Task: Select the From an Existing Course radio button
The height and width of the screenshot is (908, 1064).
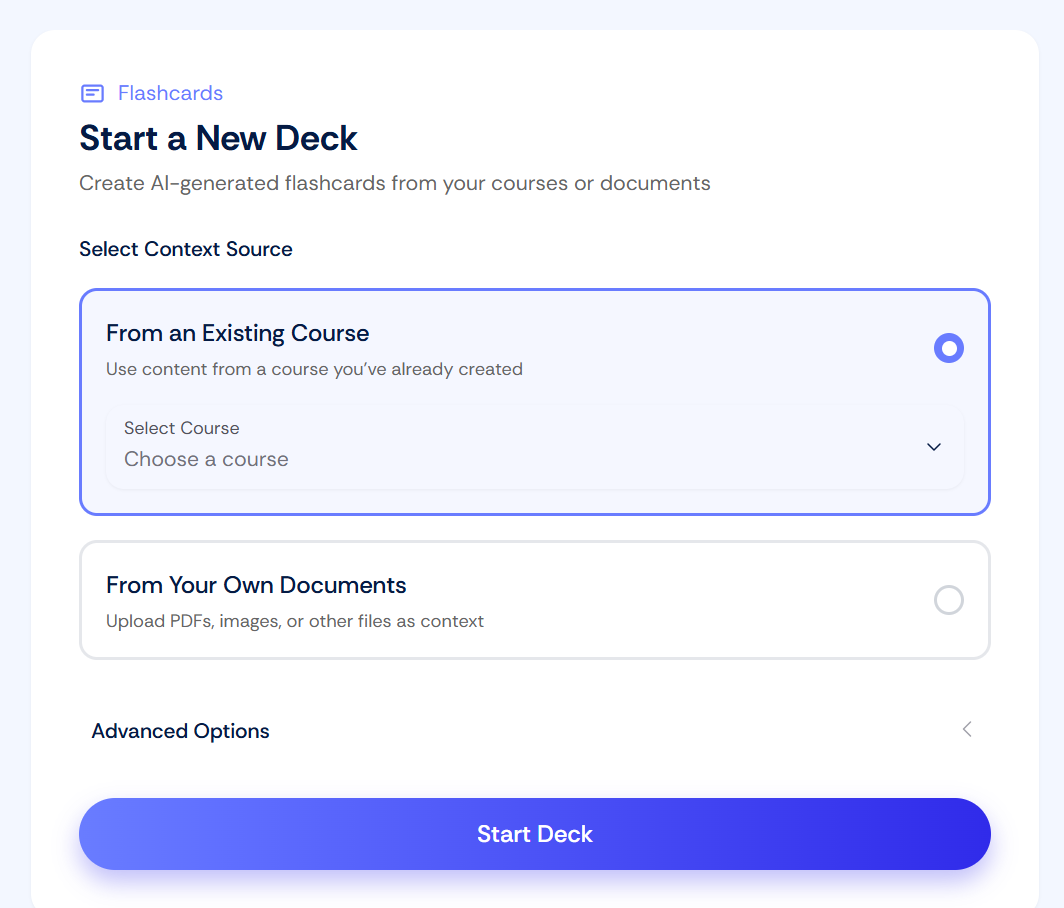Action: (948, 348)
